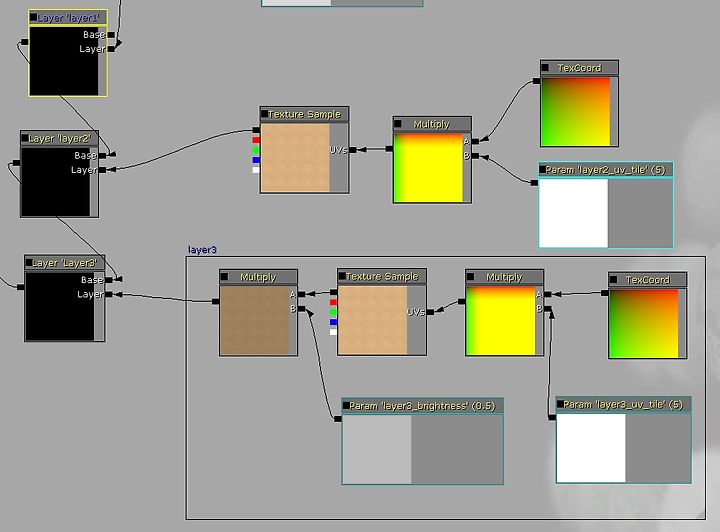This screenshot has width=720, height=532.
Task: Click red channel pin on layer2's Texture Sample
Action: (x=256, y=140)
